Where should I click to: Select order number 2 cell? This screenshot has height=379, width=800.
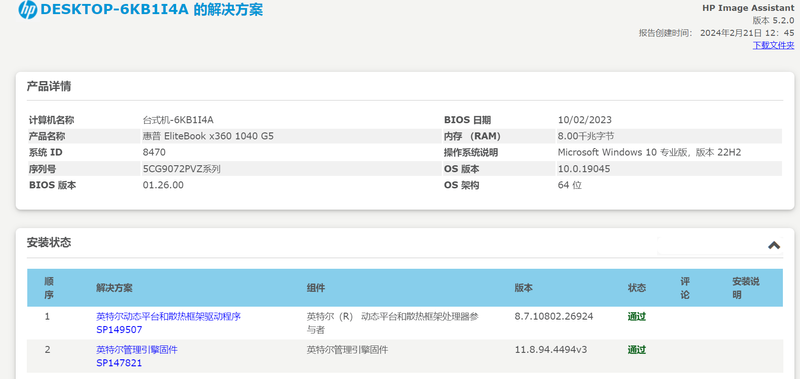tap(47, 349)
